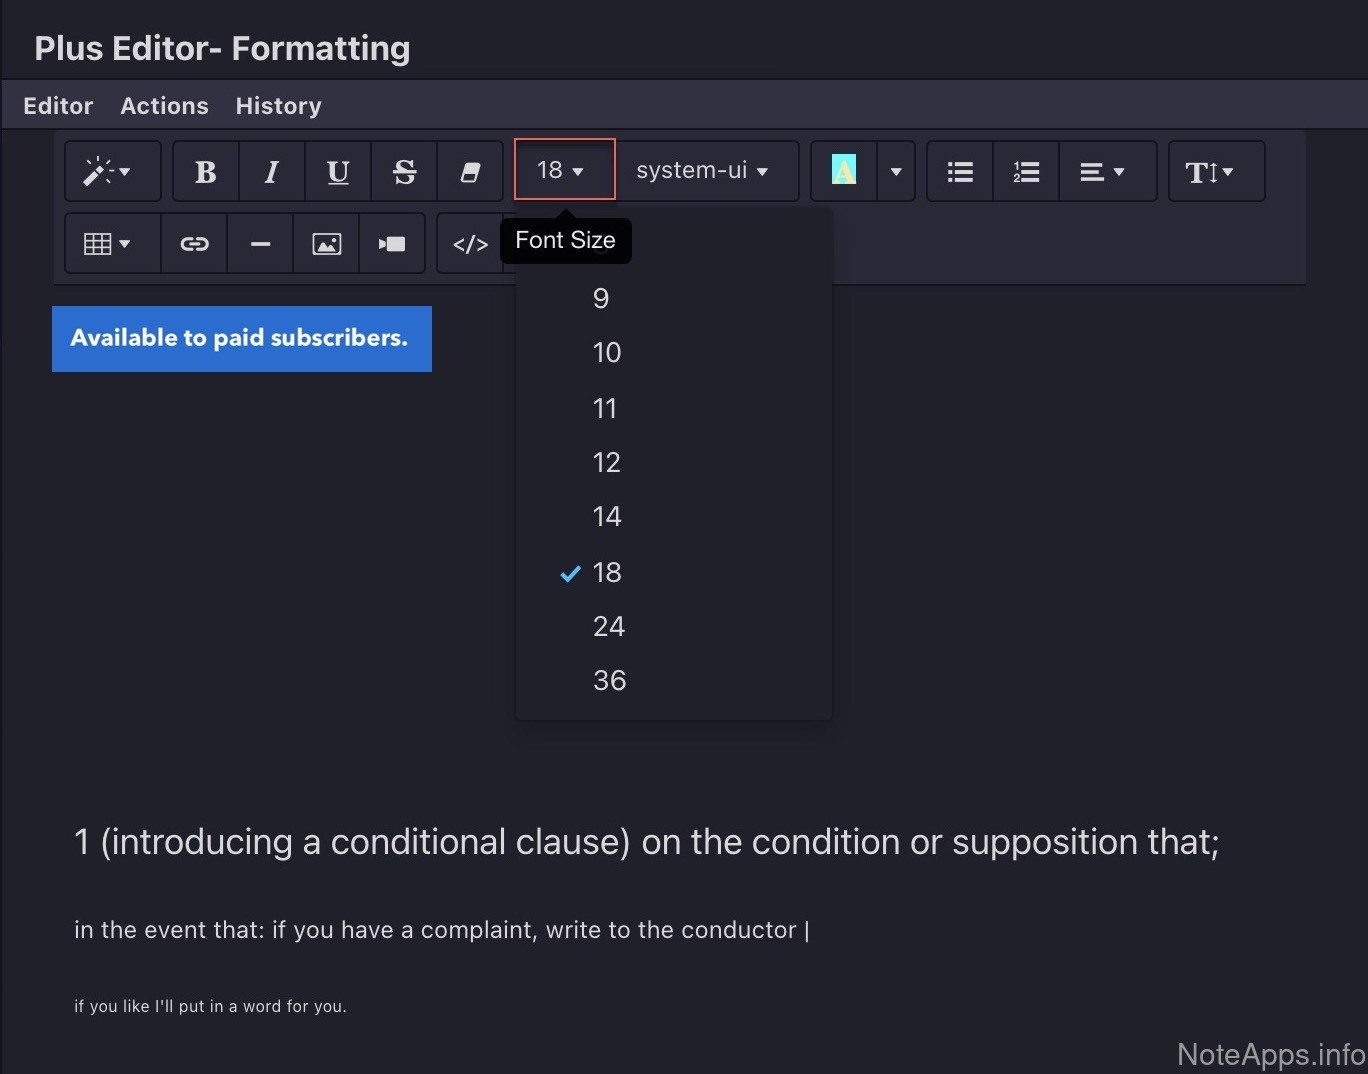
Task: Pick font size 12 option
Action: (x=606, y=462)
